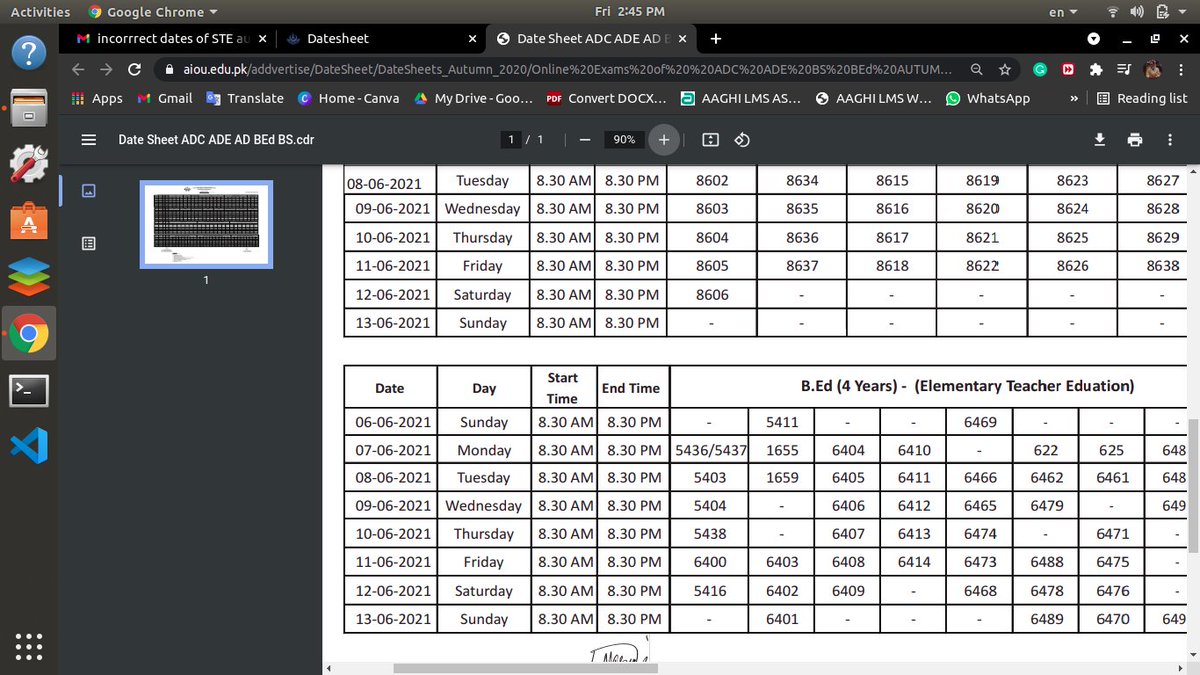Open the Convert DOCX bookmark
This screenshot has width=1200, height=675.
click(x=607, y=98)
